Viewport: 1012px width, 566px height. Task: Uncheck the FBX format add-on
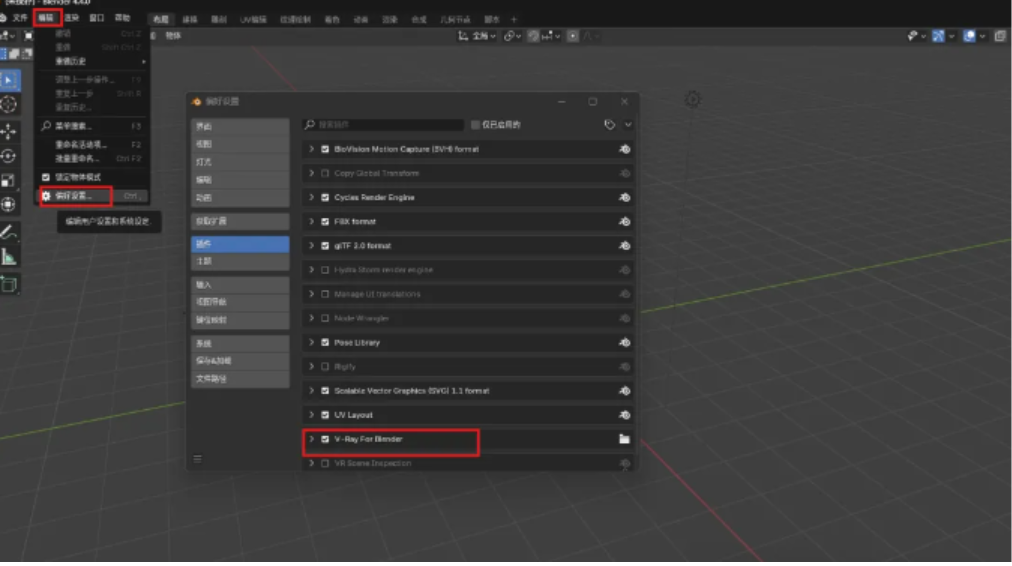325,221
